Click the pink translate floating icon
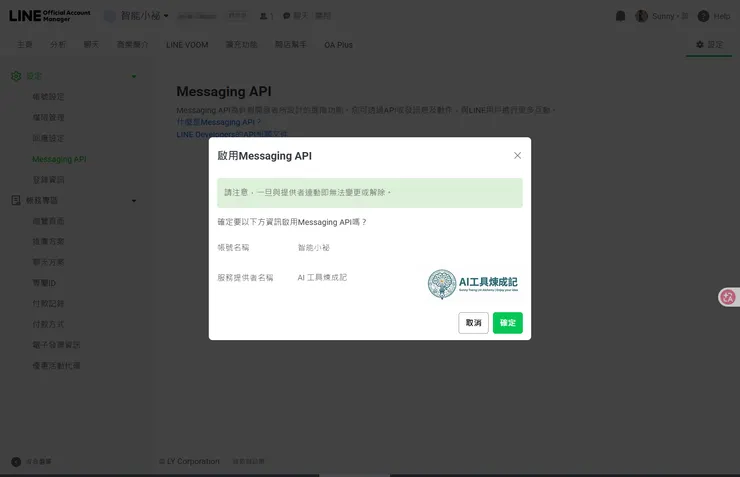This screenshot has height=477, width=740. pos(728,297)
